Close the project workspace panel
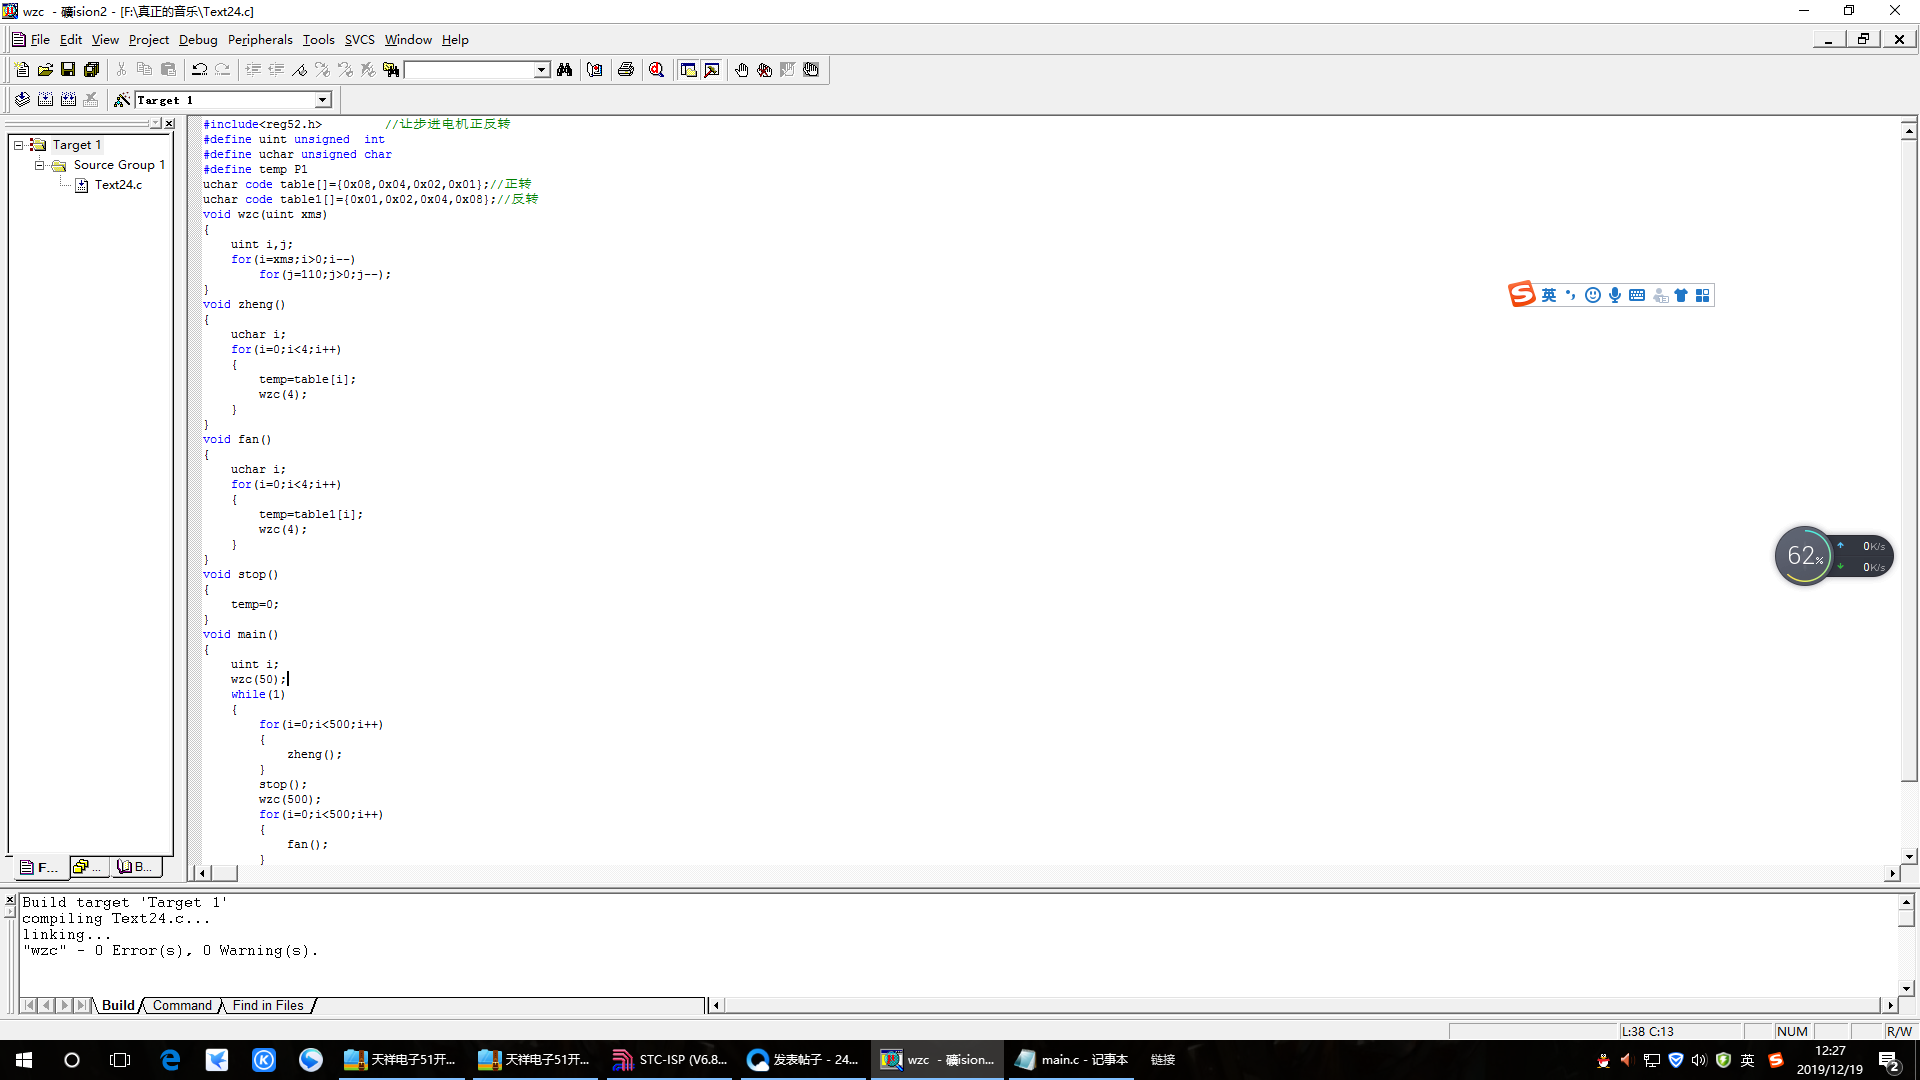Viewport: 1920px width, 1080px height. pyautogui.click(x=169, y=123)
